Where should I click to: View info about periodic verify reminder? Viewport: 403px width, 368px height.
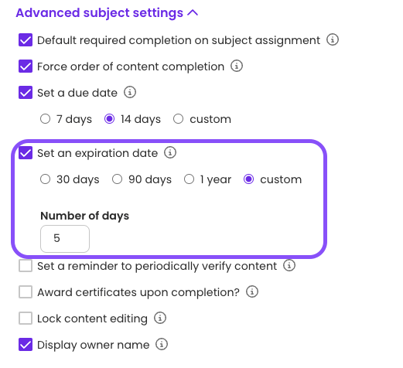pyautogui.click(x=289, y=265)
